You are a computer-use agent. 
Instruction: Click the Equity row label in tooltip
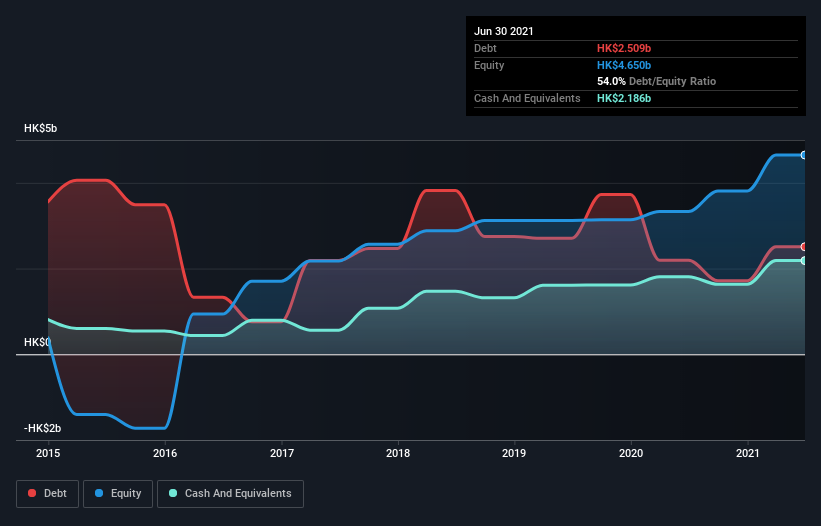[489, 65]
